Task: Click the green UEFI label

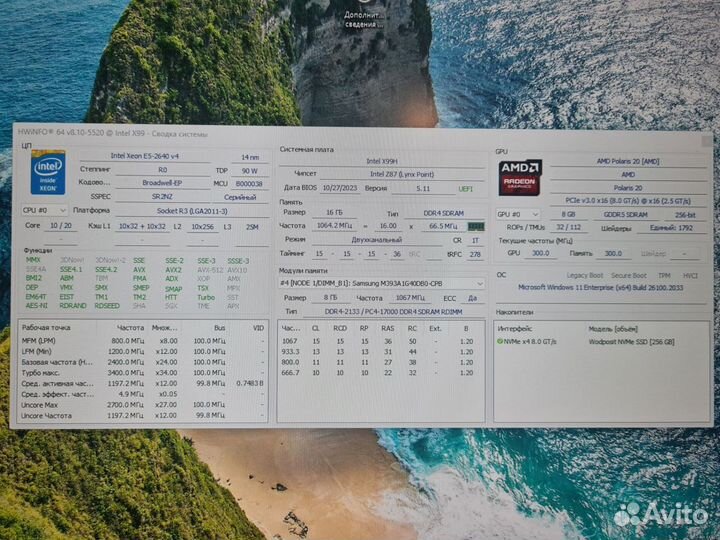Action: [466, 189]
